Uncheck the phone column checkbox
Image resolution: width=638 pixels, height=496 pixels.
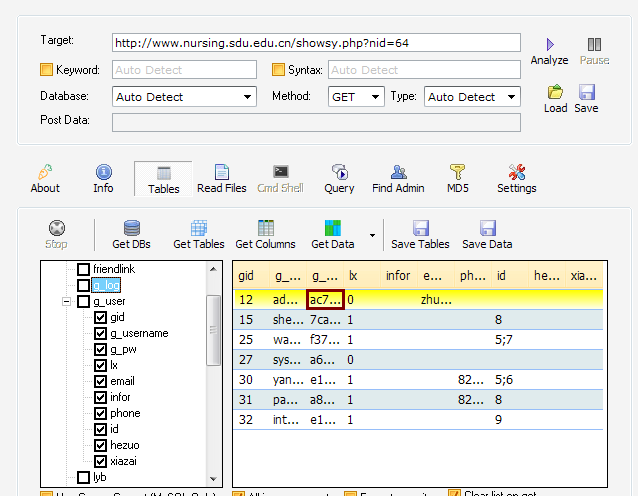click(101, 413)
